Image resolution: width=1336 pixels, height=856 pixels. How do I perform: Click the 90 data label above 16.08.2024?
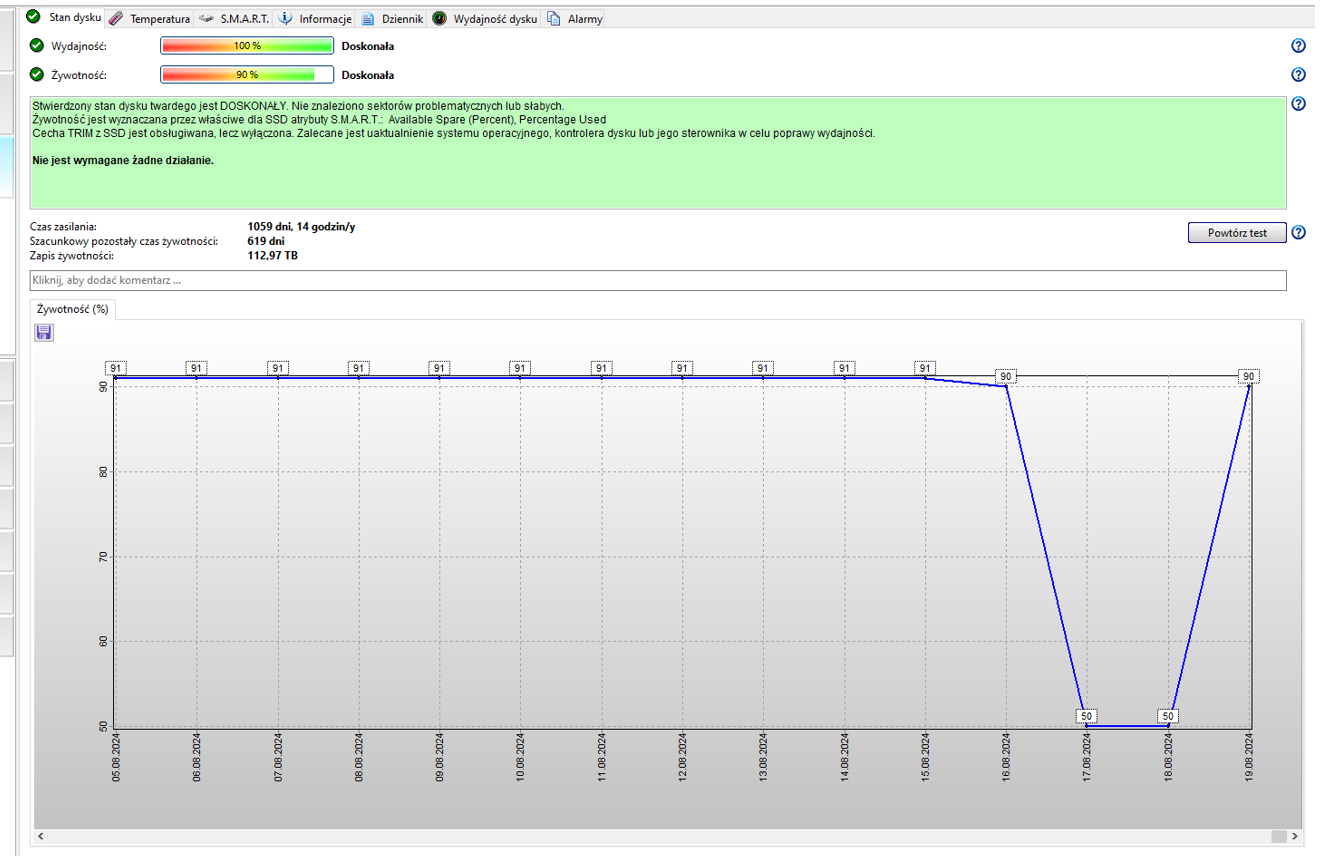1007,376
